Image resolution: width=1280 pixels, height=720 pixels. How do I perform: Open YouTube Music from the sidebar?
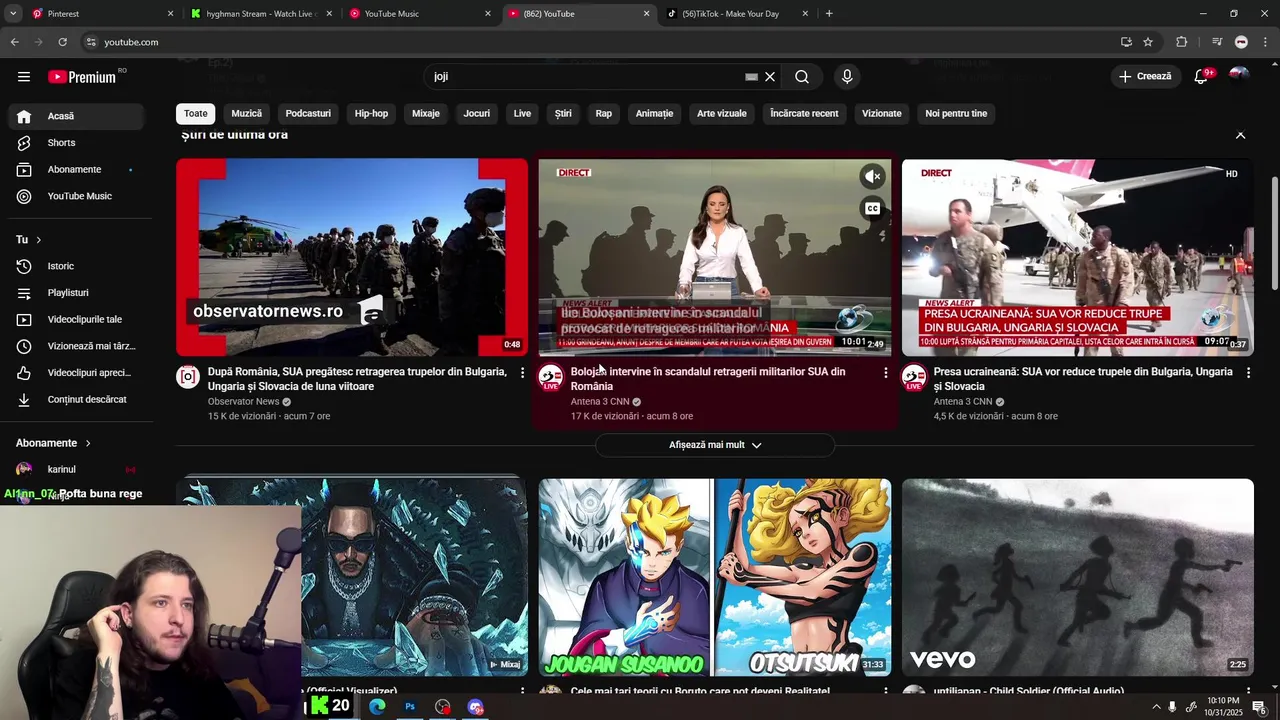point(77,196)
